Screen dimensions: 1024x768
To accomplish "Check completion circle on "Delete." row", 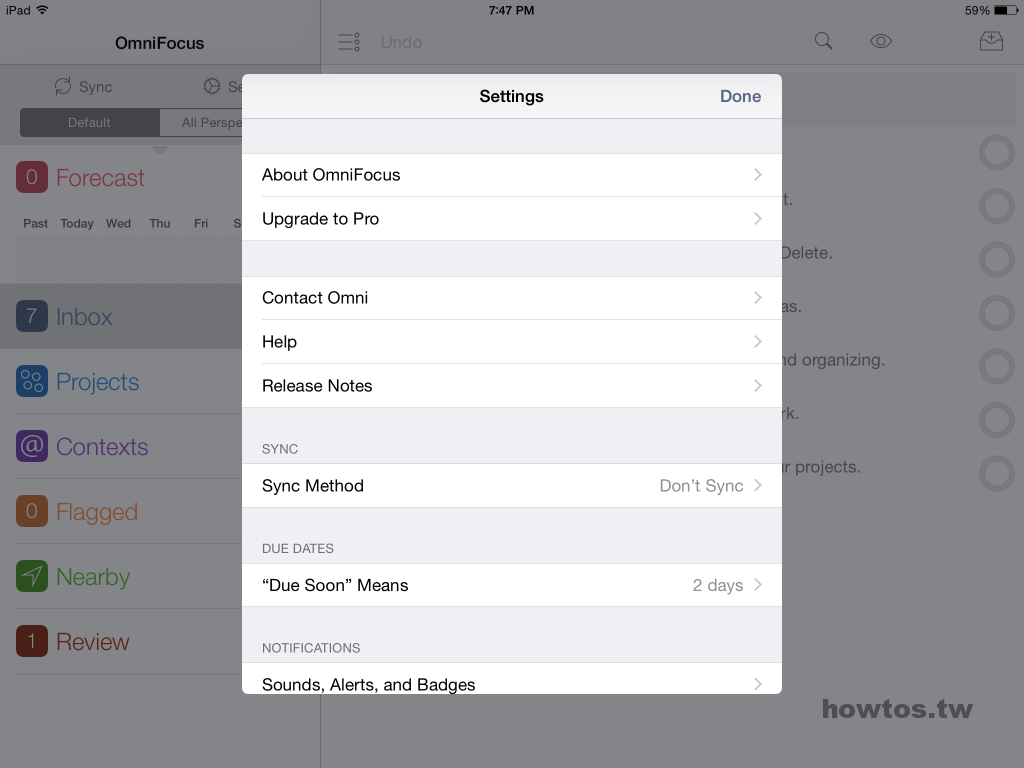I will [997, 260].
